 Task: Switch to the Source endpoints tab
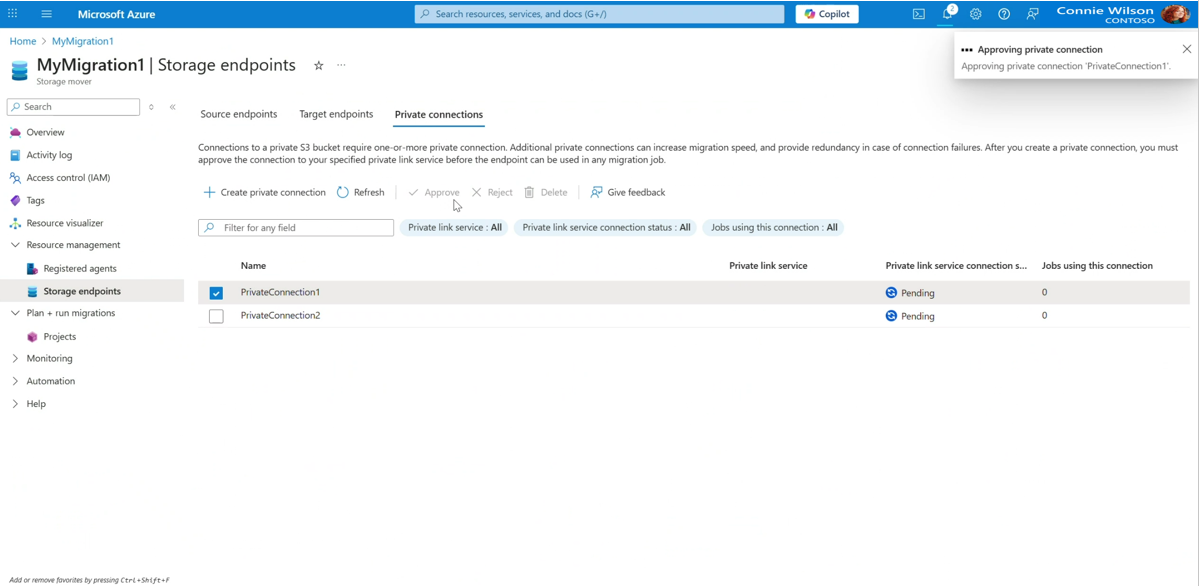[x=239, y=114]
